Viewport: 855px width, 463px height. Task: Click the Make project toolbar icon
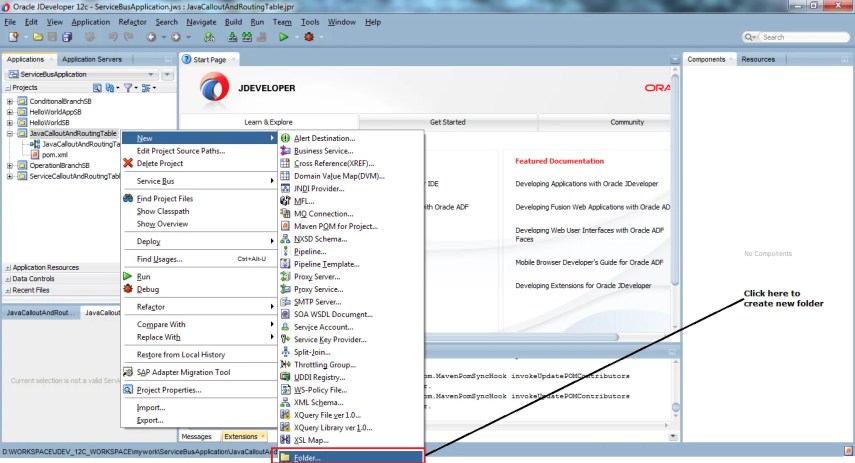[232, 37]
